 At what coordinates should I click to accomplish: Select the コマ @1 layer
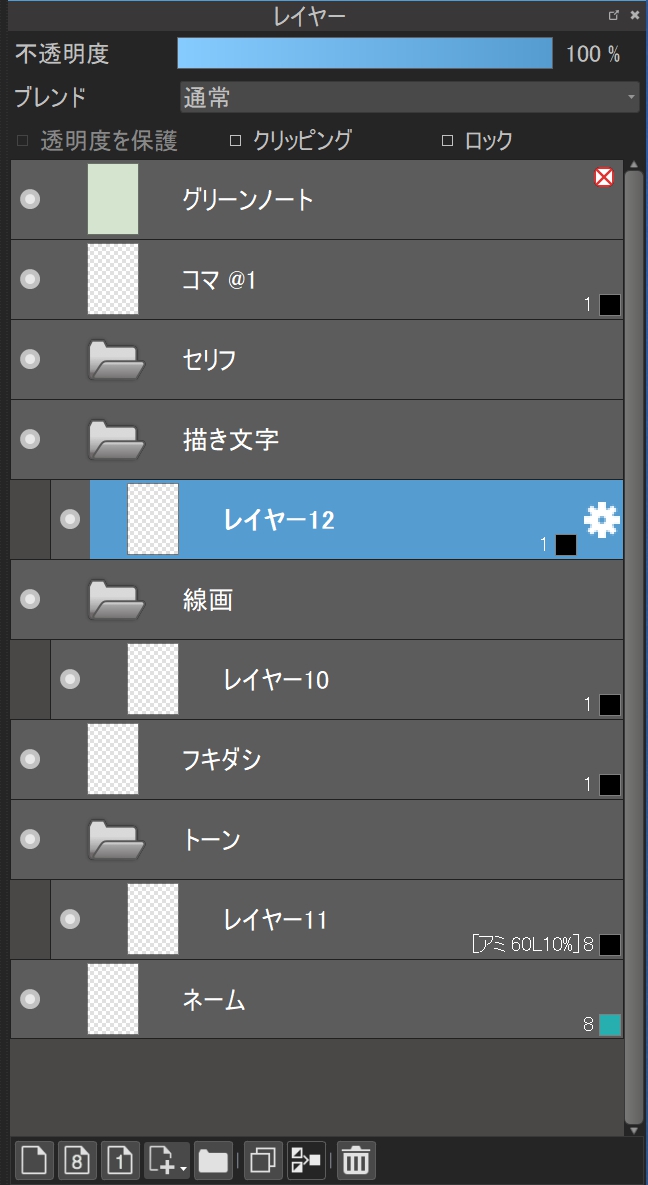(300, 280)
